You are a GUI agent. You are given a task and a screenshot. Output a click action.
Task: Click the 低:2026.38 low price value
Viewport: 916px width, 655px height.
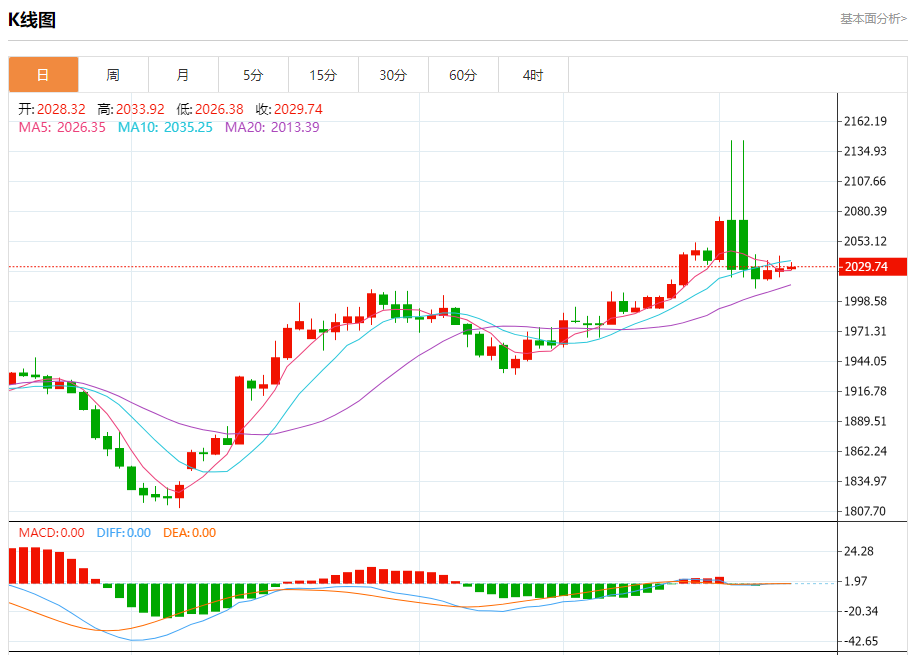coord(210,109)
